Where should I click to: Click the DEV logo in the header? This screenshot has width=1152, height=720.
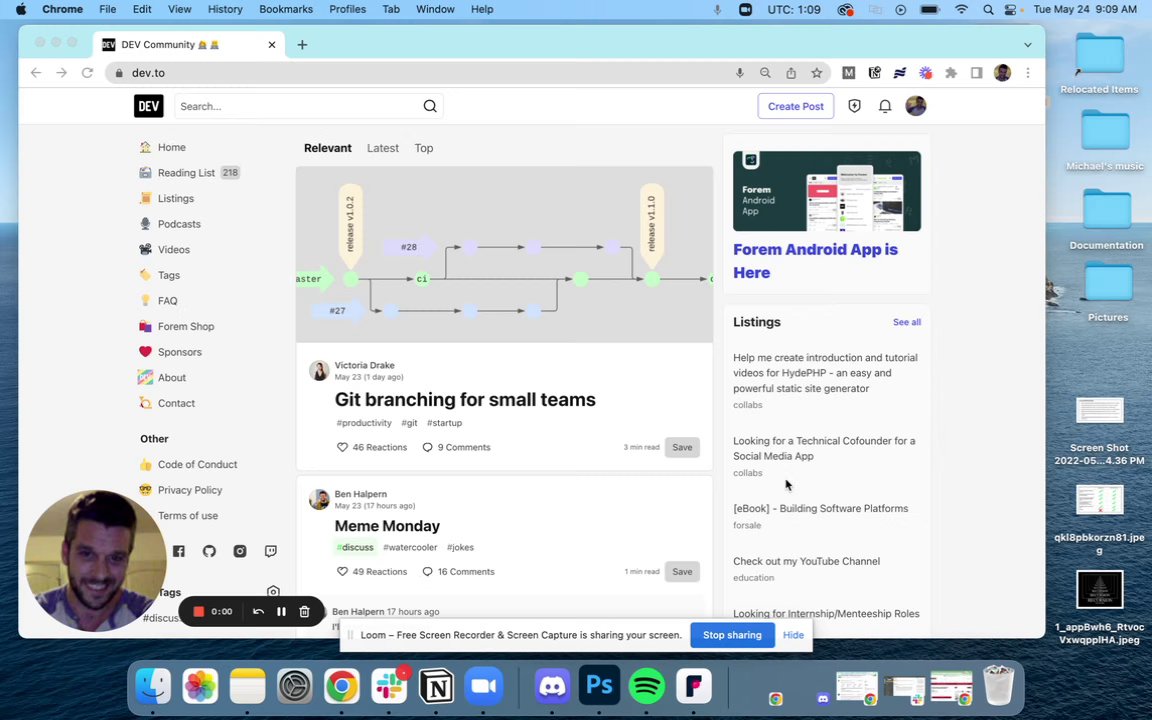click(148, 106)
